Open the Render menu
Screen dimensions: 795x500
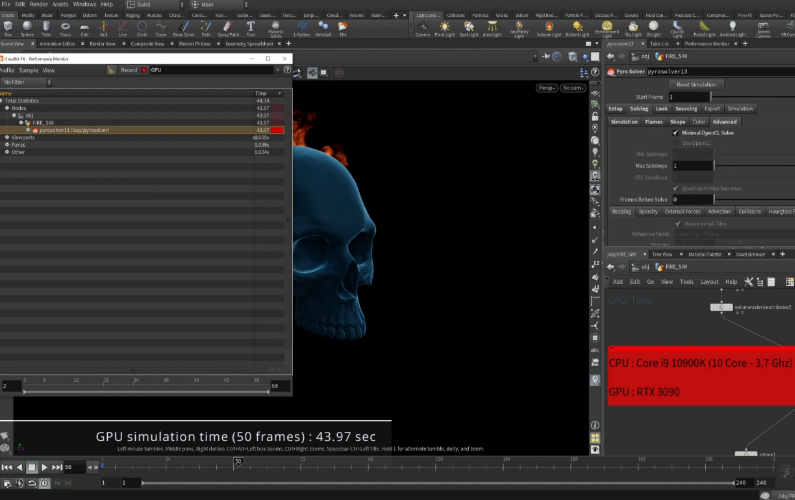coord(37,4)
